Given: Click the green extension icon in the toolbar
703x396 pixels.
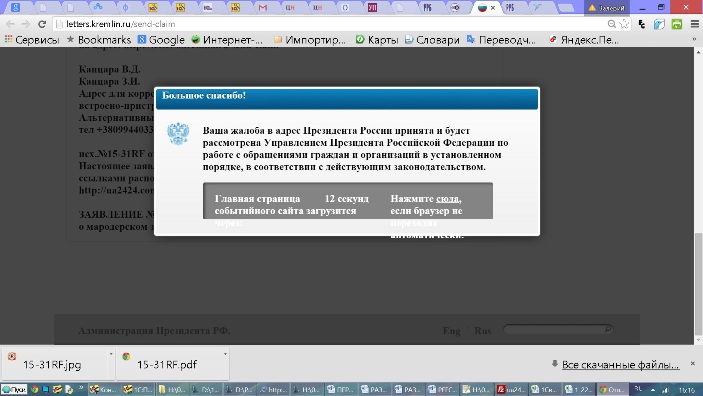Looking at the screenshot, I should [677, 24].
